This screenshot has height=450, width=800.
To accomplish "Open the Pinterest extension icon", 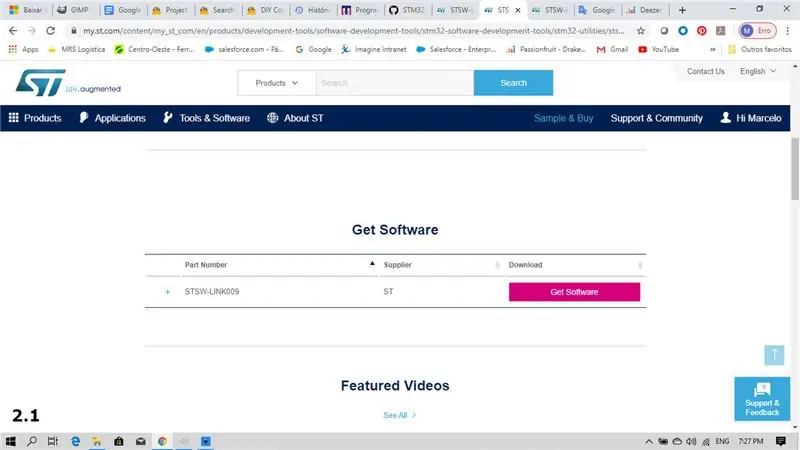I will [x=702, y=31].
